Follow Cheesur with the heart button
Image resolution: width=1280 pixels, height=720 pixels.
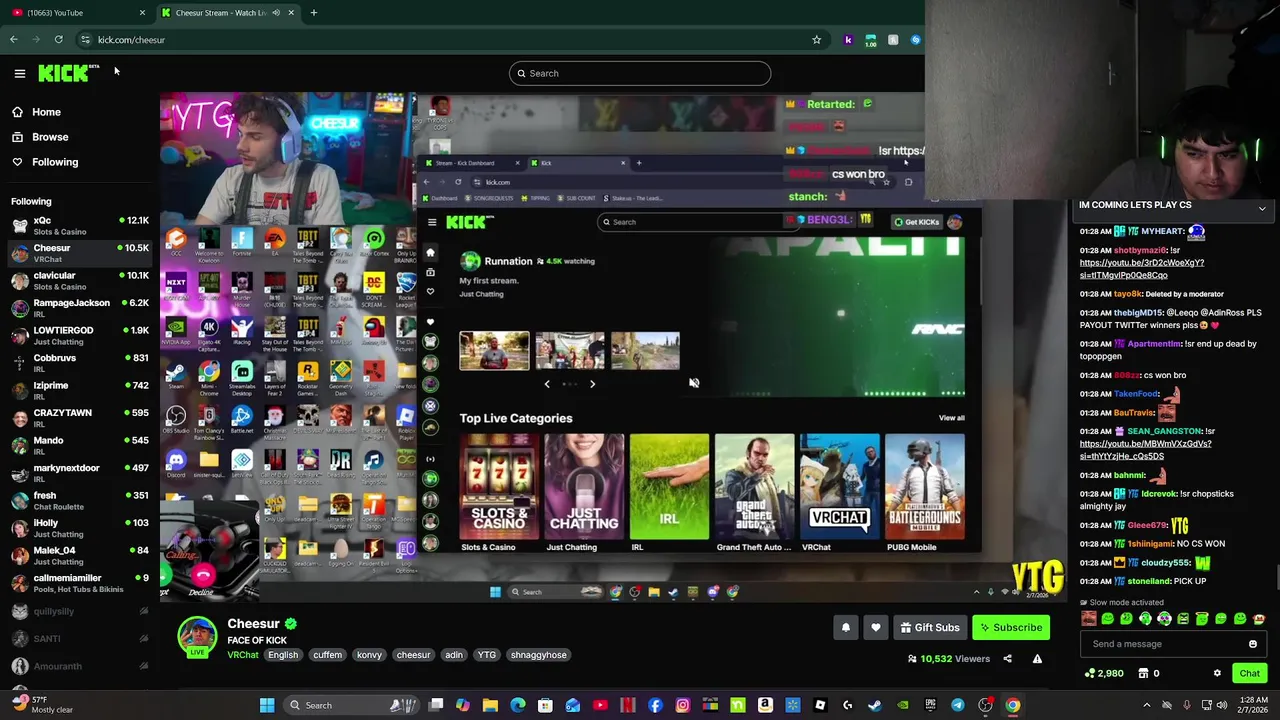click(x=876, y=628)
